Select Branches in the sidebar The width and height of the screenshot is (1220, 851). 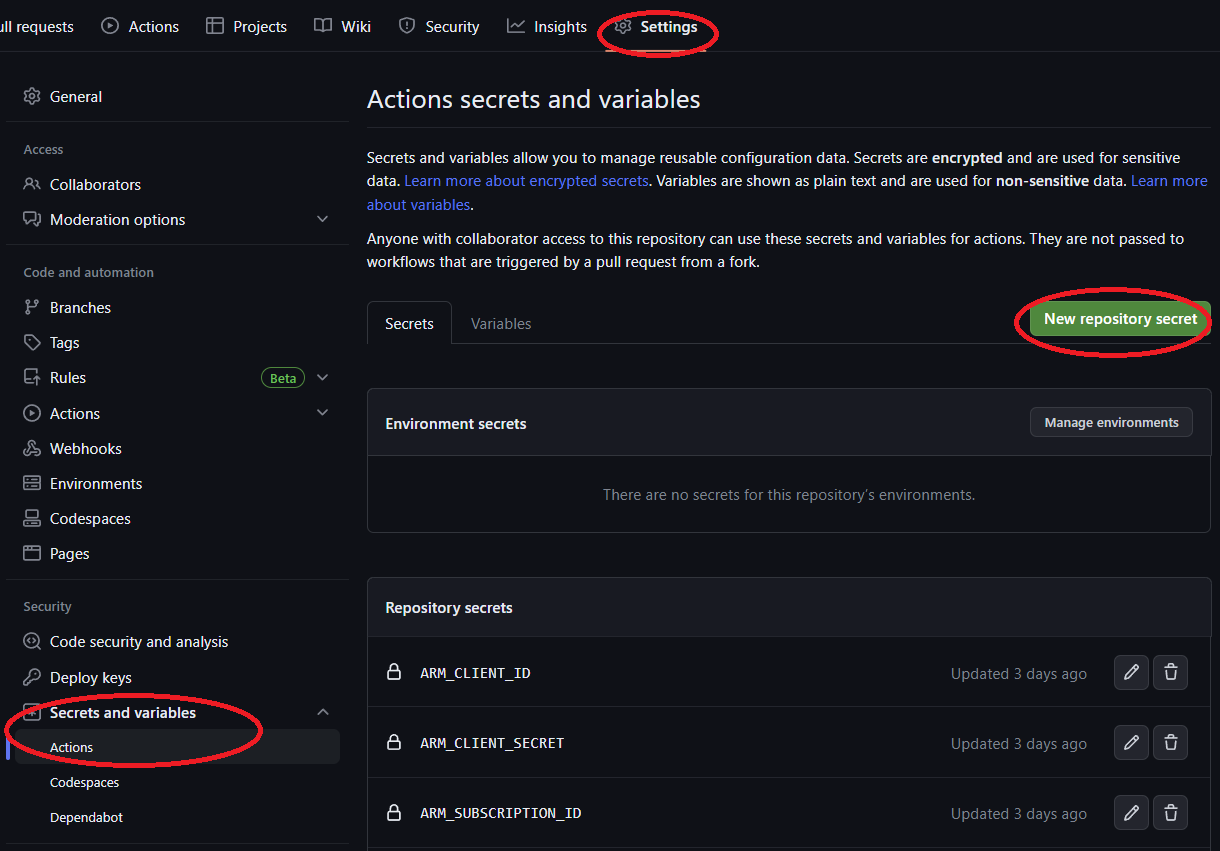80,307
